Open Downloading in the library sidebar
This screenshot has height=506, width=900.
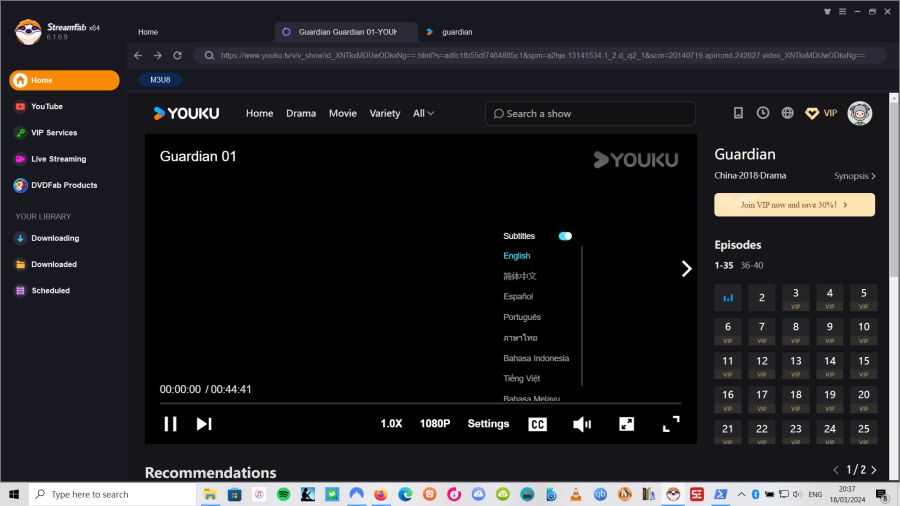pyautogui.click(x=54, y=238)
